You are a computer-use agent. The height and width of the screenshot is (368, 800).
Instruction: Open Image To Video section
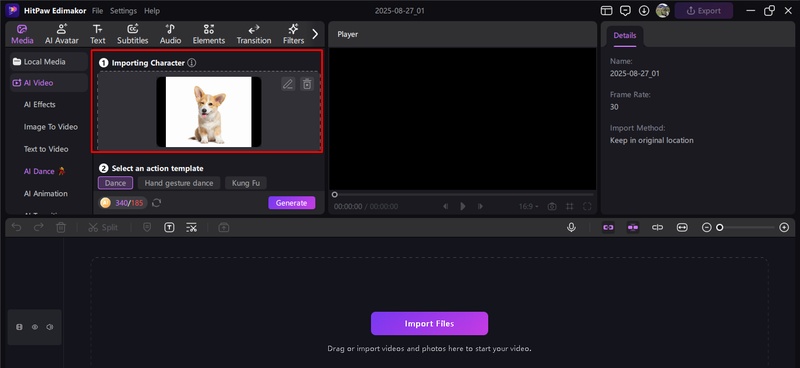pos(51,127)
